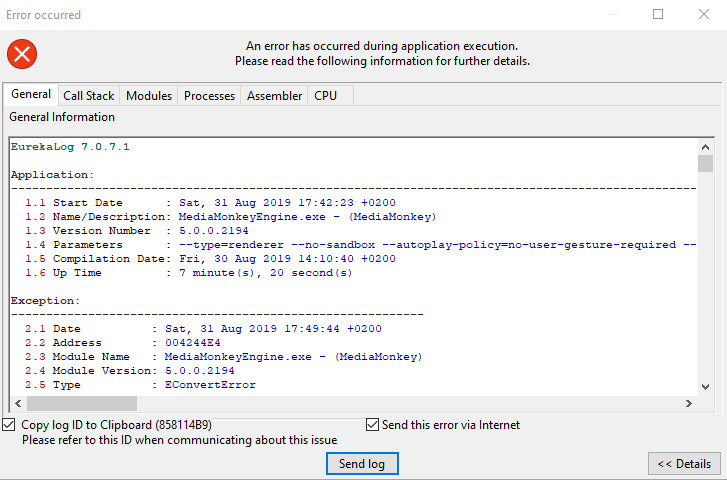This screenshot has height=480, width=727.
Task: Switch to the Call Stack tab
Action: (x=88, y=96)
